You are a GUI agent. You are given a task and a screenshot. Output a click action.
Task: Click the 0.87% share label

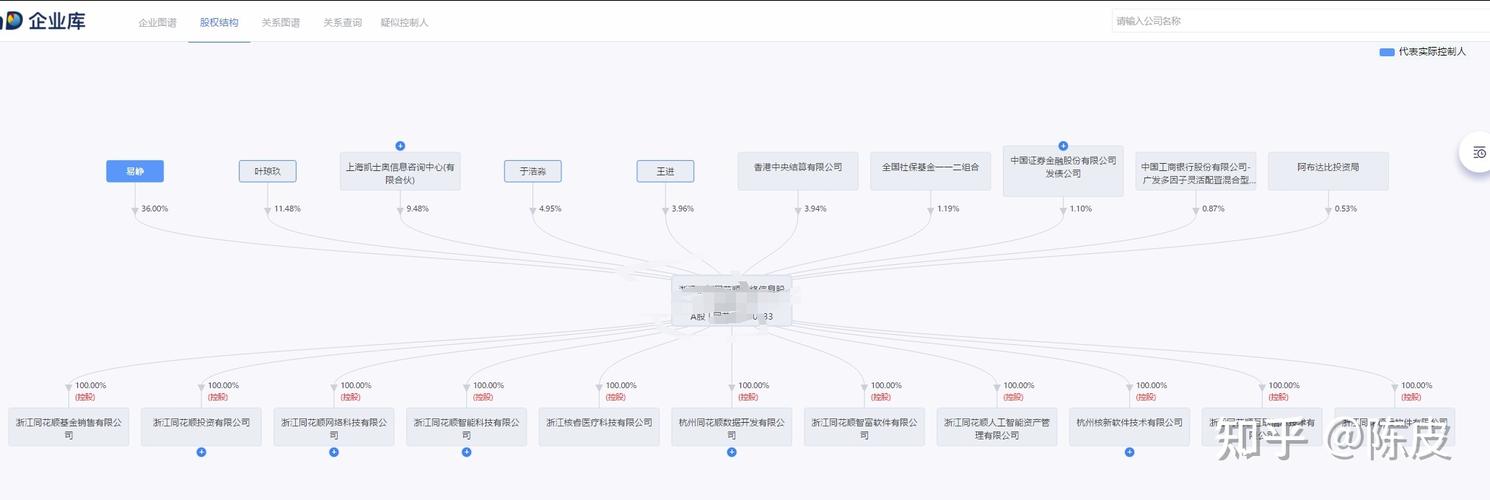click(1214, 209)
